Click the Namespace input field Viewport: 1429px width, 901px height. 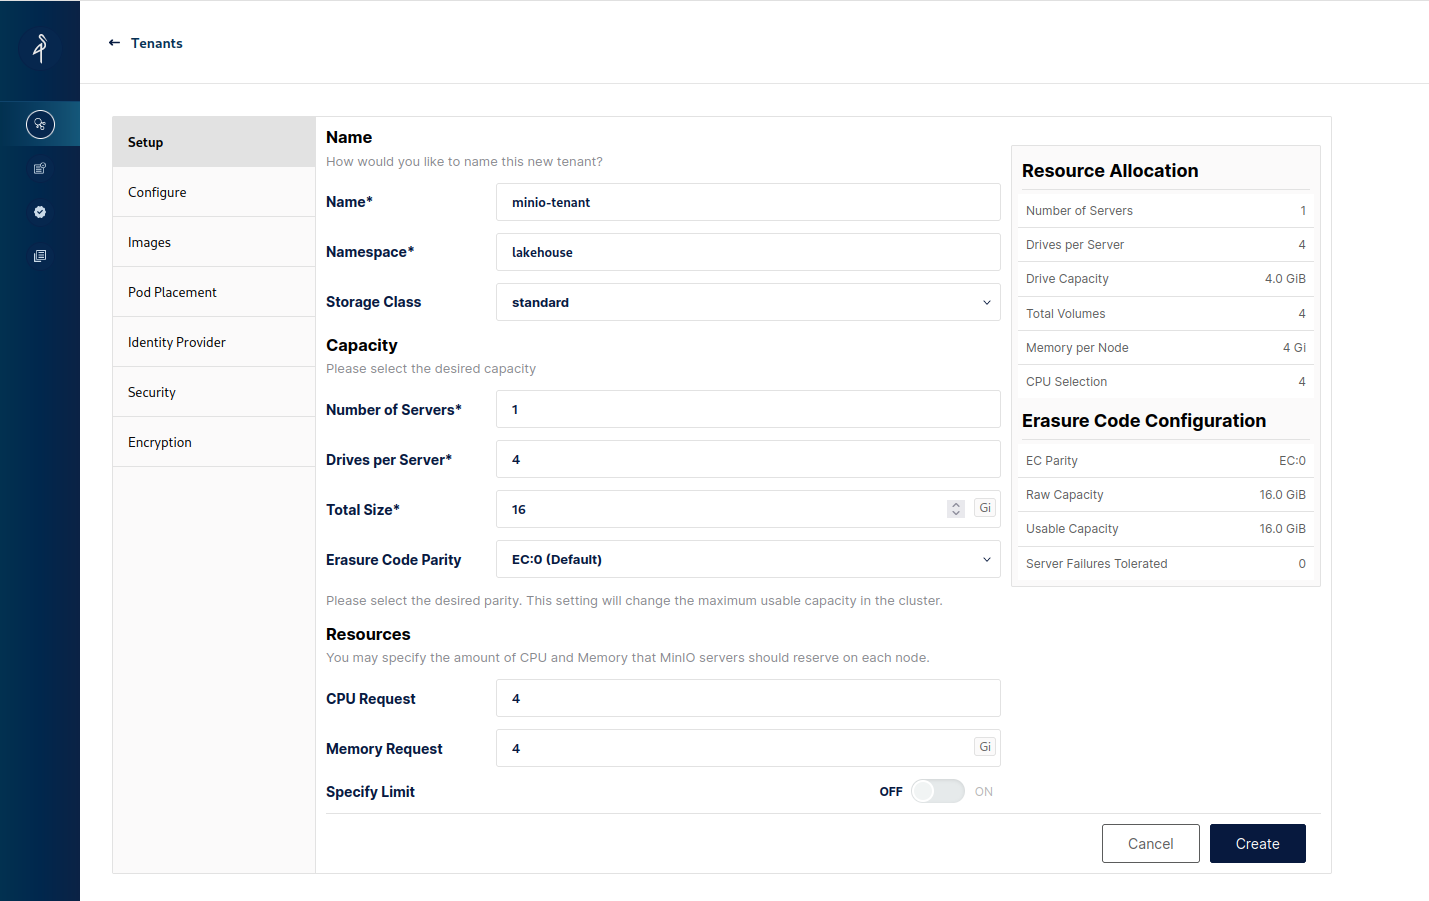pyautogui.click(x=748, y=252)
